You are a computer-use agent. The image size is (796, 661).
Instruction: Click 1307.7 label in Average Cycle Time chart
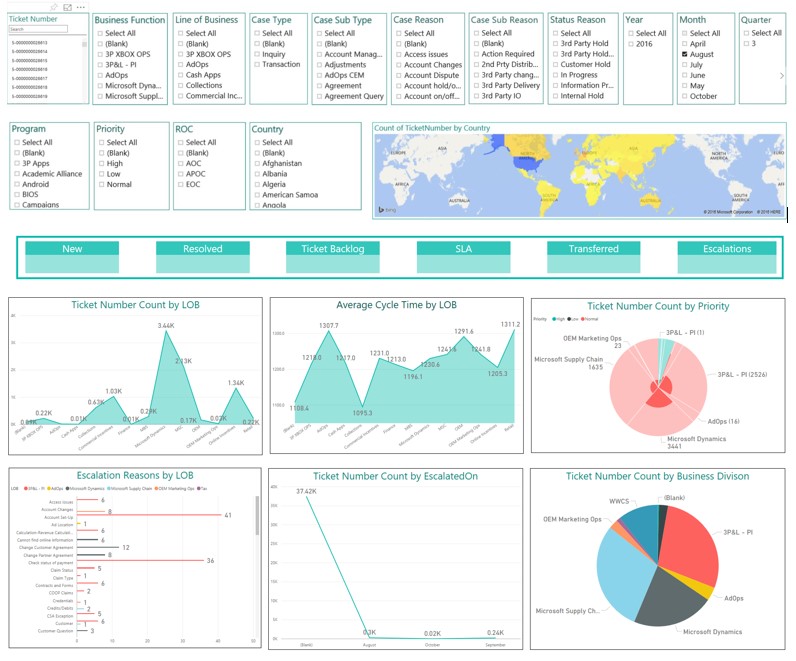tap(328, 325)
